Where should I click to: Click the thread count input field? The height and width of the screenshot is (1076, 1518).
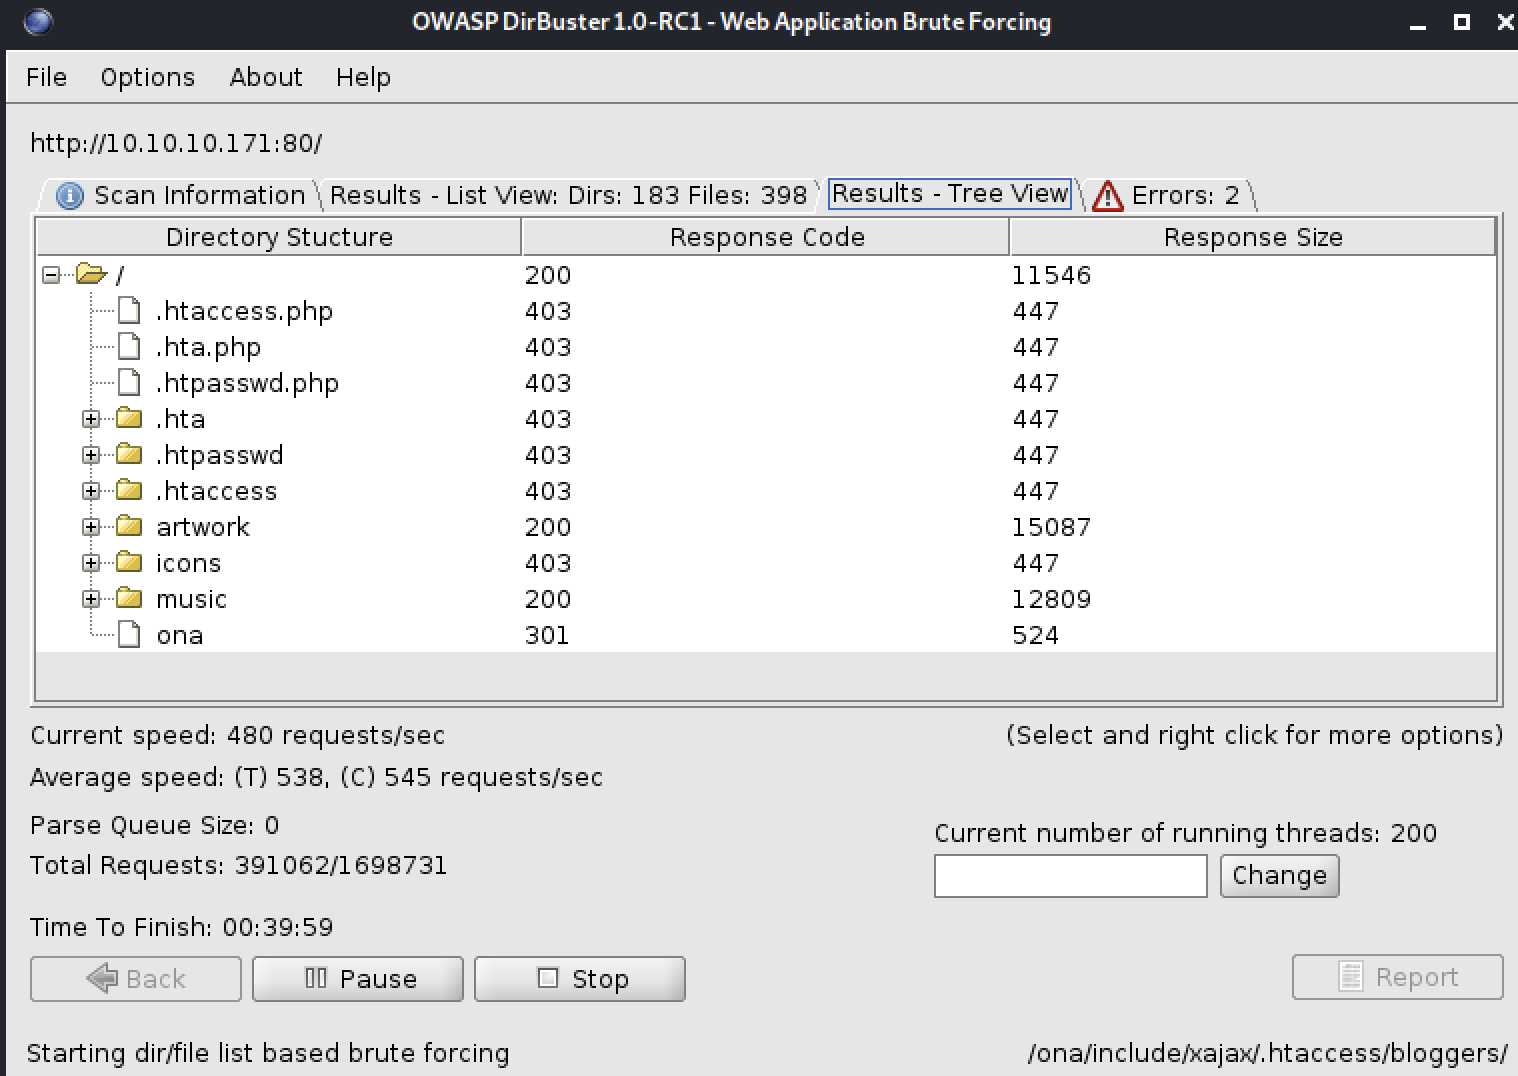[x=1071, y=876]
